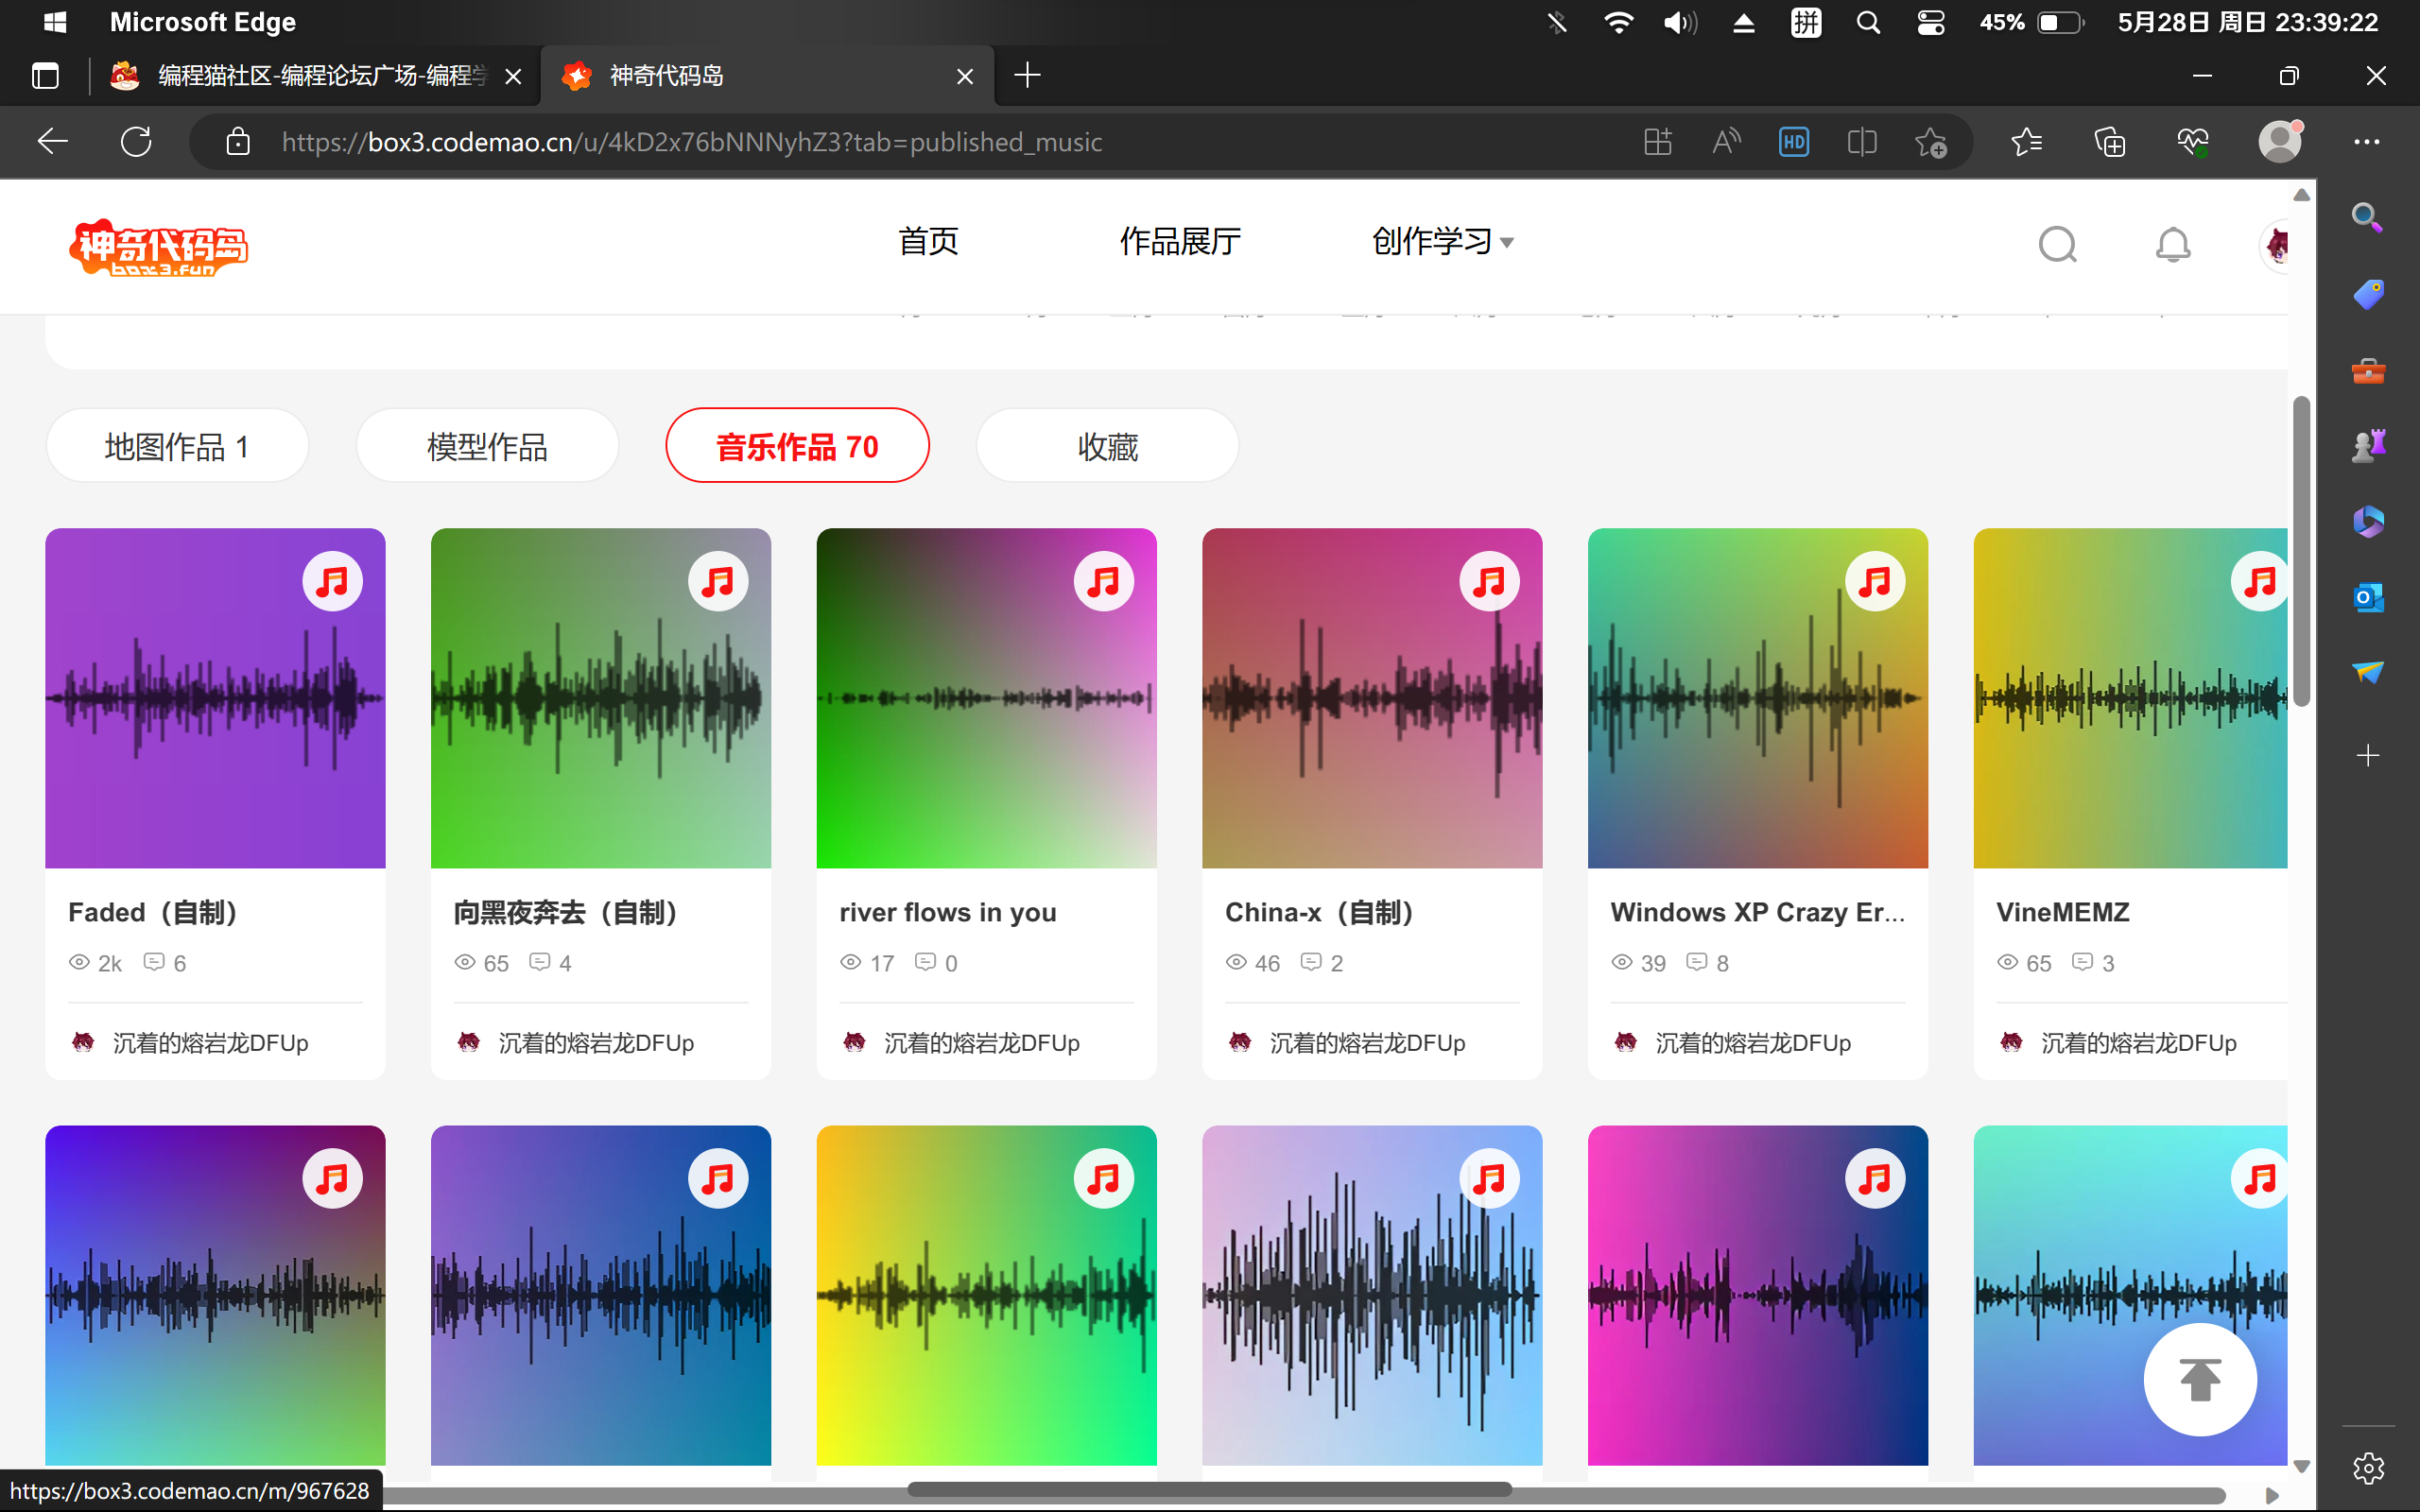2420x1512 pixels.
Task: Switch to 收藏 tab
Action: (1107, 446)
